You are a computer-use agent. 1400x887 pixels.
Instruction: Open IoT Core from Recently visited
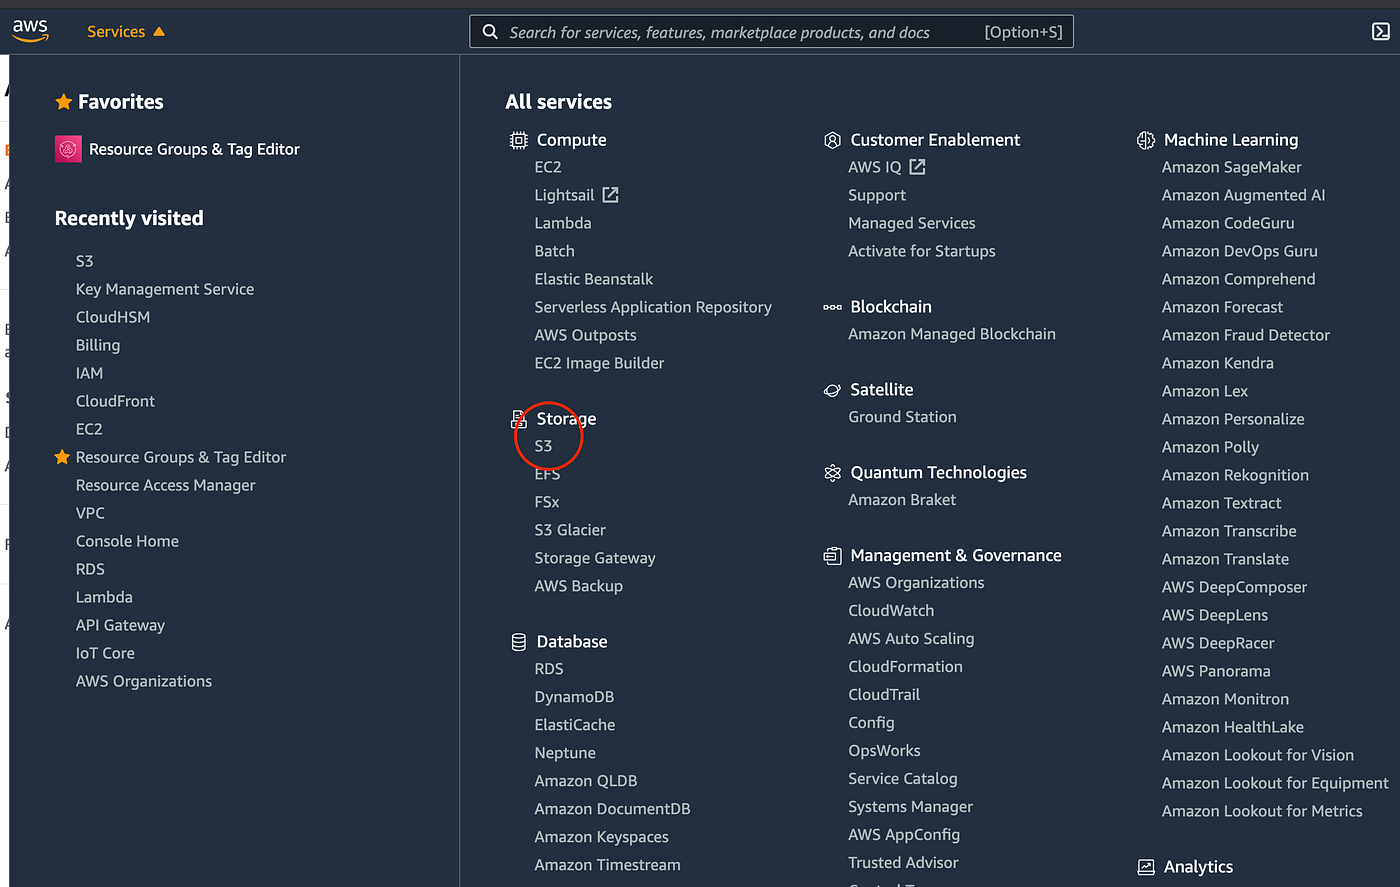(105, 653)
